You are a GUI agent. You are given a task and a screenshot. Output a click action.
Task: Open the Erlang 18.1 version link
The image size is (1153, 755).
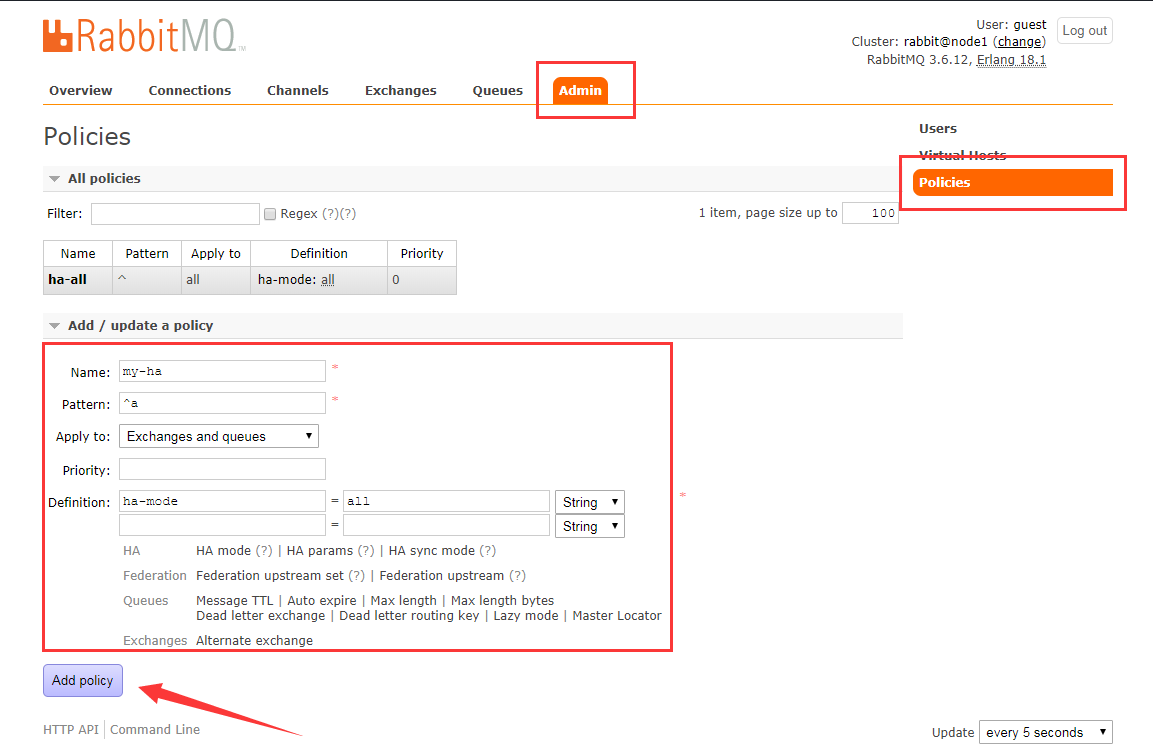click(1011, 60)
